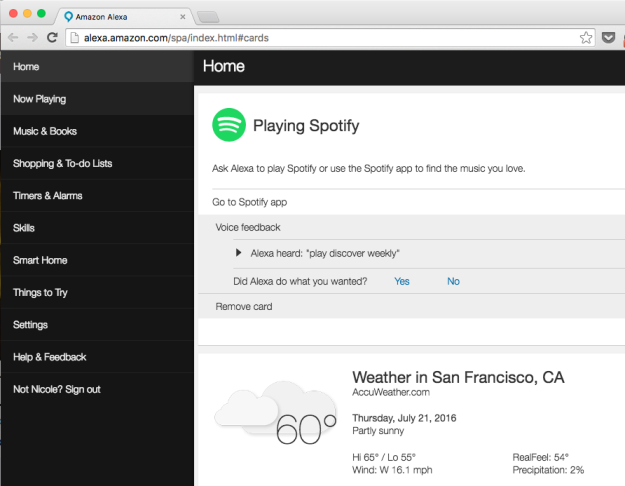This screenshot has width=625, height=486.
Task: Open the Pocket extension icon
Action: (608, 38)
